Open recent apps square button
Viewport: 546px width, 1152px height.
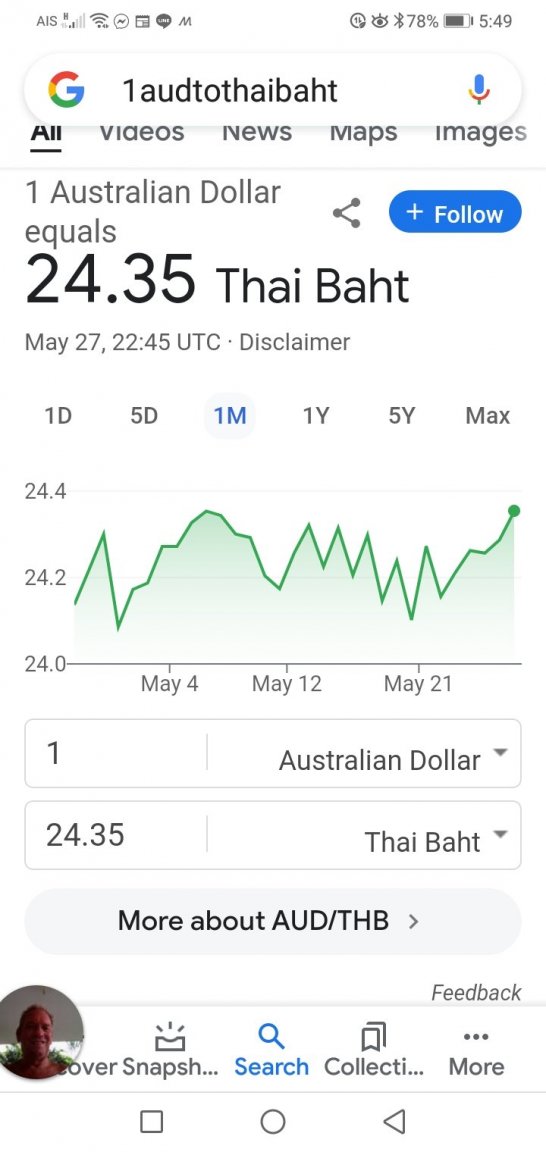[x=151, y=1121]
